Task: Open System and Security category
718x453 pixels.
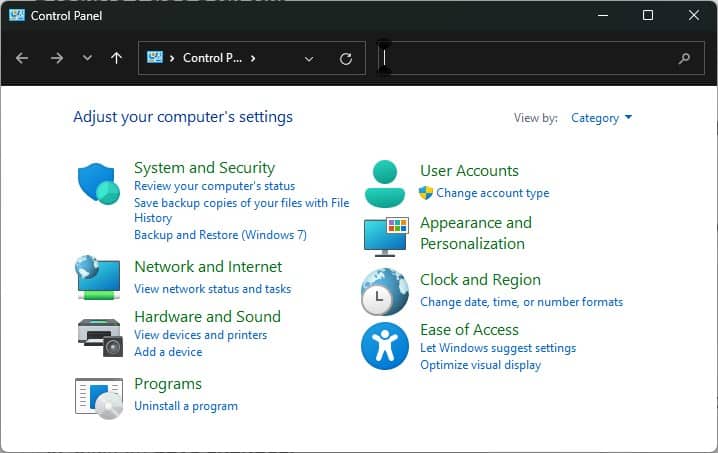Action: click(204, 168)
